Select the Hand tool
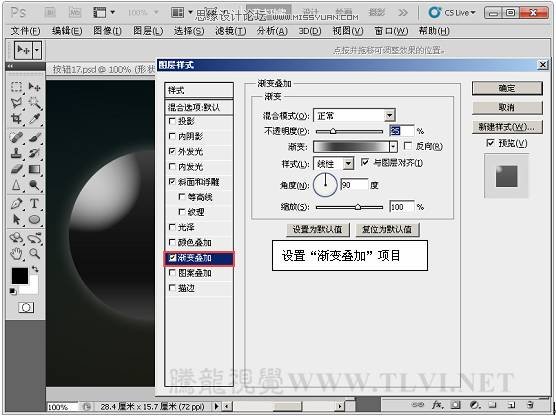Viewport: 556px width, 416px height. [x=16, y=254]
